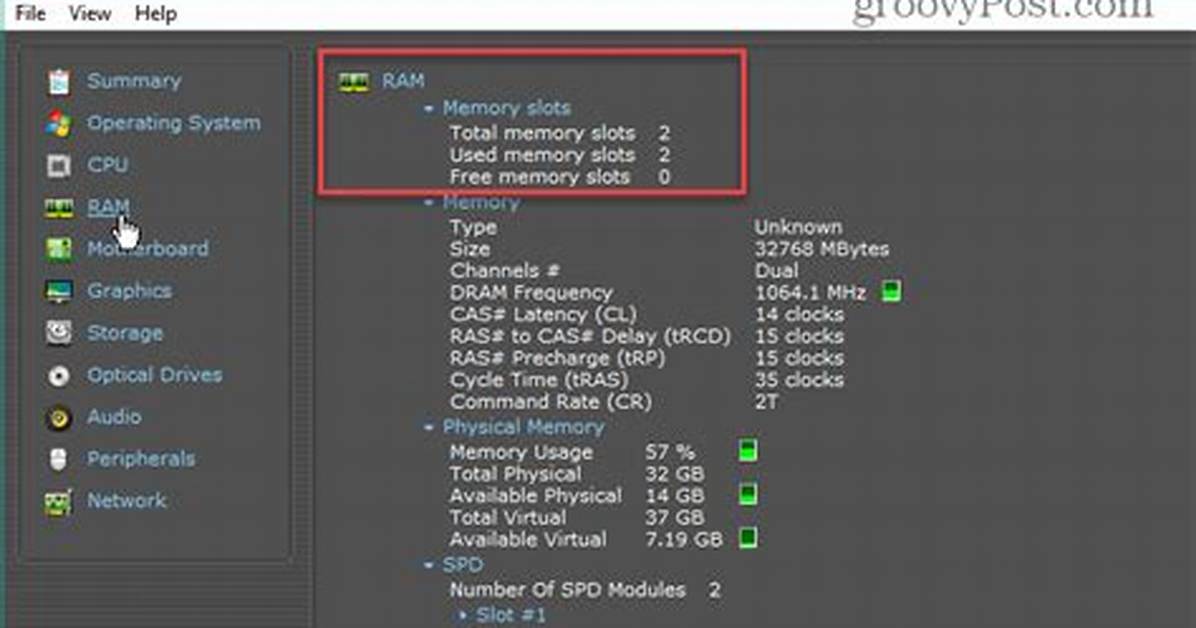Image resolution: width=1196 pixels, height=628 pixels.
Task: Click the Summary clipboard icon
Action: tap(59, 82)
